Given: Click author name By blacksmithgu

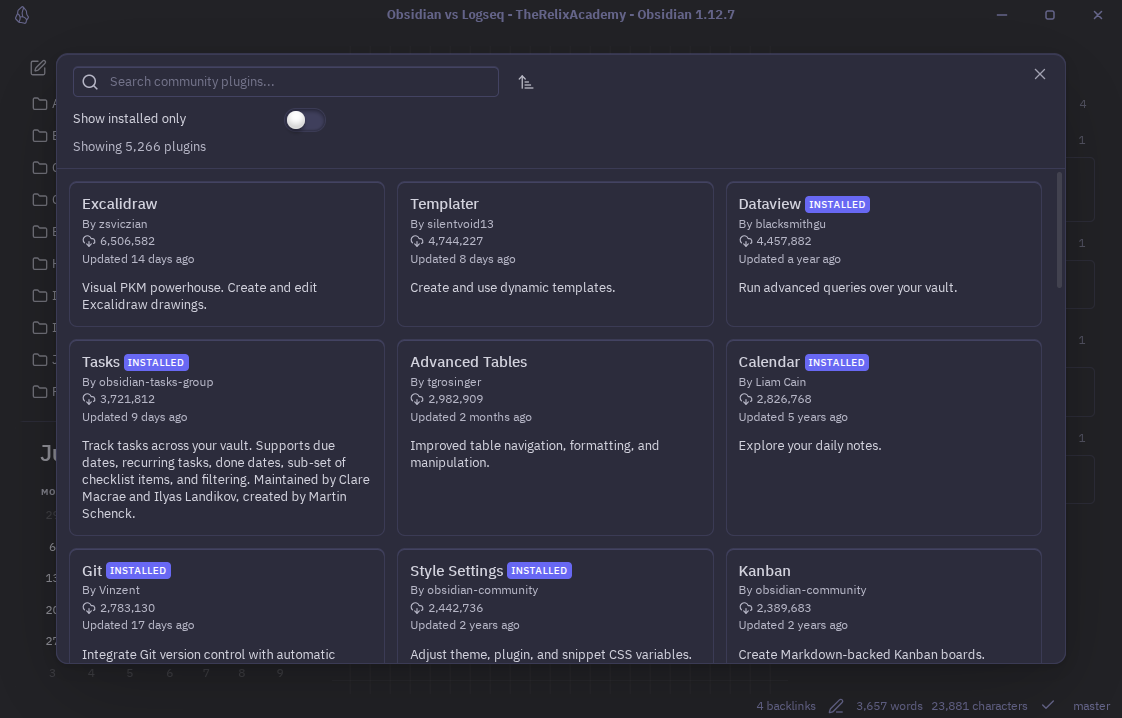Looking at the screenshot, I should click(782, 224).
